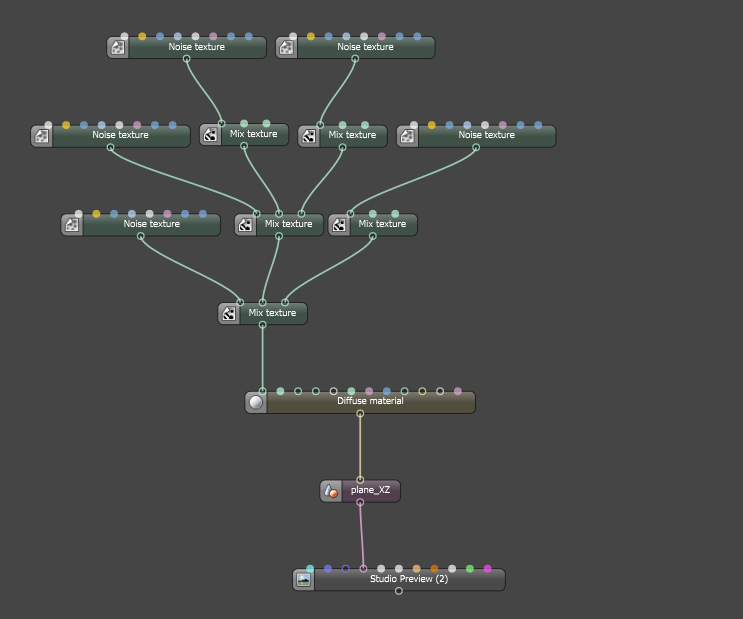
Task: Click output pin of Mix texture above Diffuse material
Action: click(263, 325)
